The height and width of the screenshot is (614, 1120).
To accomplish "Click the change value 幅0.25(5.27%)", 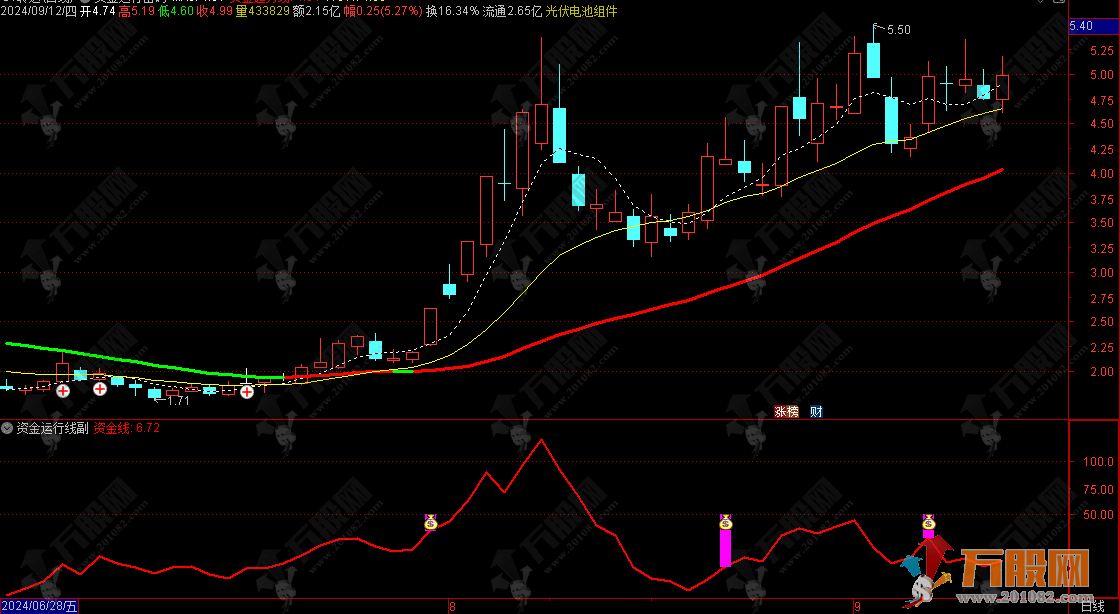I will [383, 11].
